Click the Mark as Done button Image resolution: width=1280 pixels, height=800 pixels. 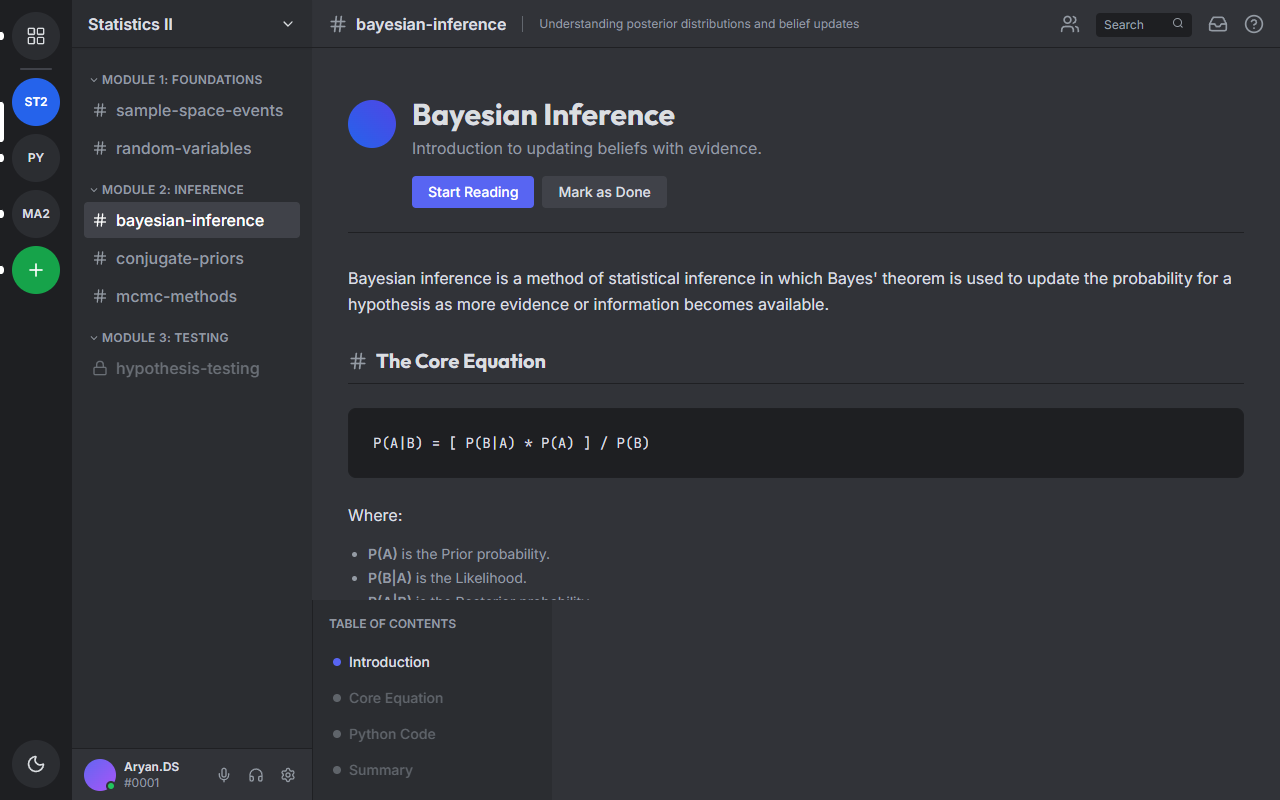[604, 192]
